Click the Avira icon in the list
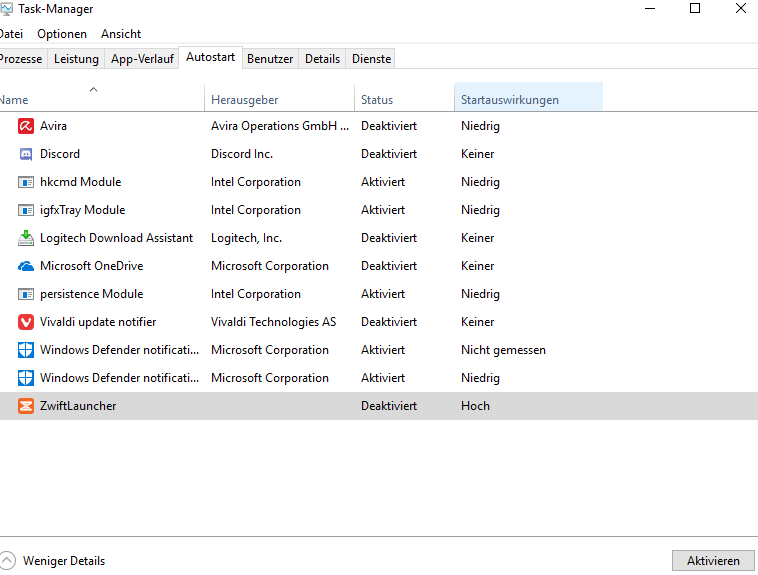The height and width of the screenshot is (575, 758). pos(26,126)
